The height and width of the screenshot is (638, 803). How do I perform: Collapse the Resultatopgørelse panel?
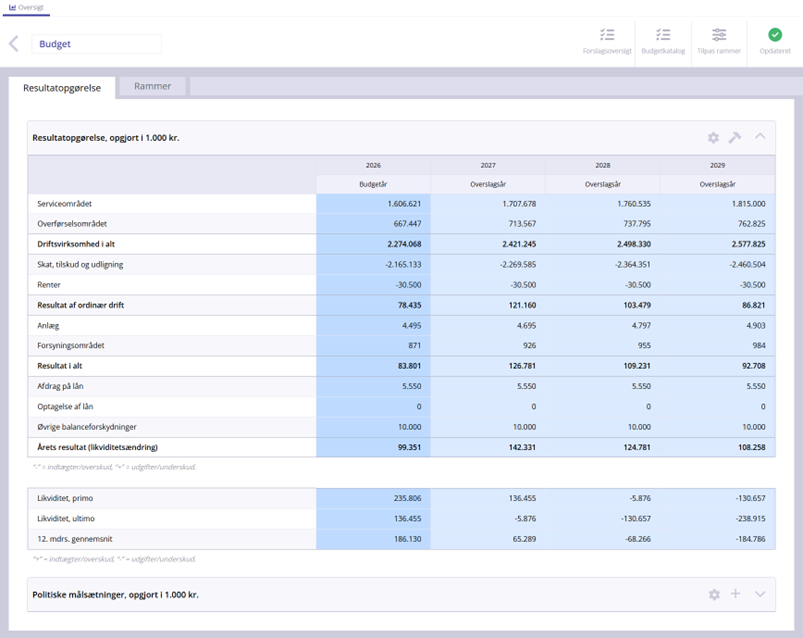pos(760,137)
